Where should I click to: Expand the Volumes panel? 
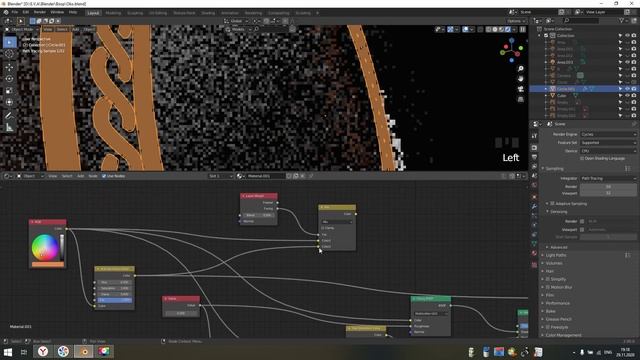(554, 263)
